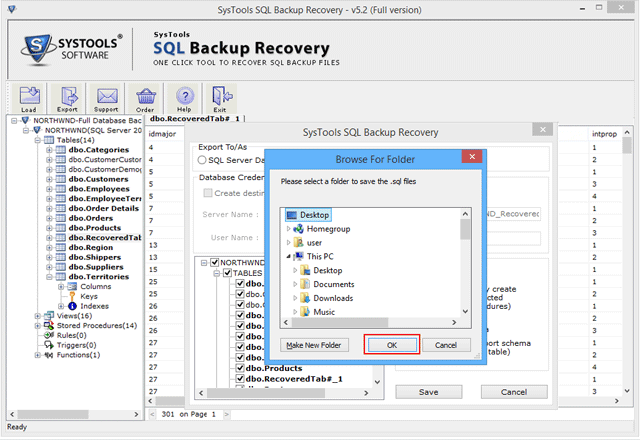Collapse the dbo.Territories tree node
This screenshot has height=440, width=640.
point(49,277)
